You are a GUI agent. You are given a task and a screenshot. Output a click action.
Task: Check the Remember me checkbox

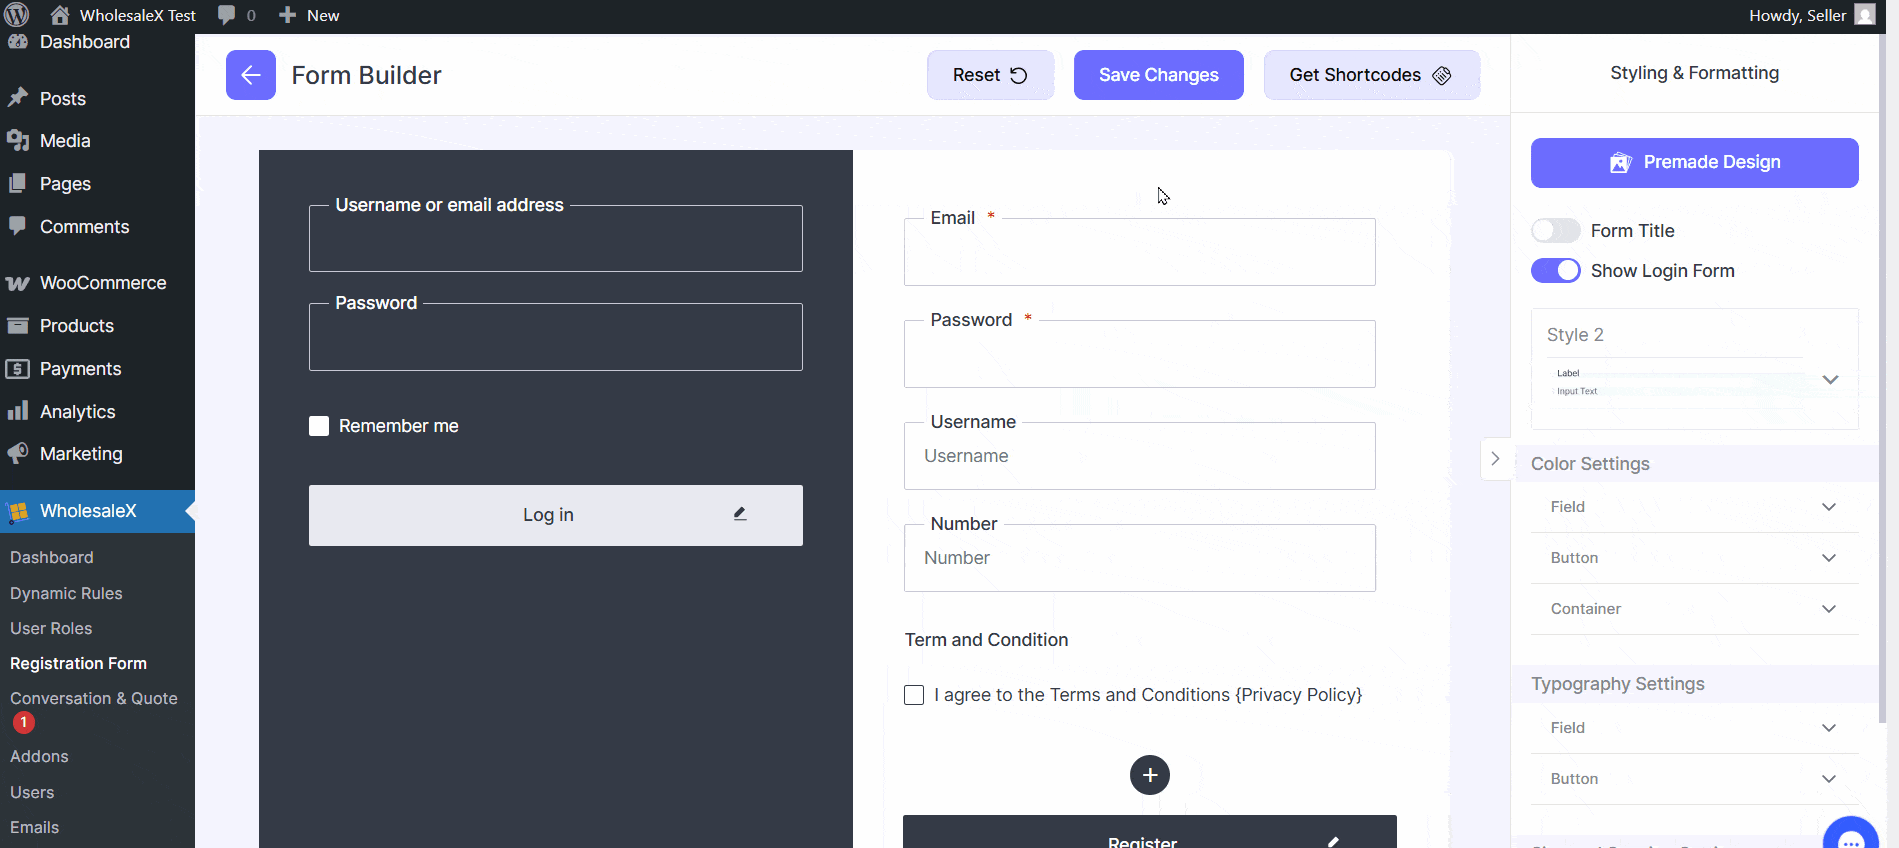(319, 426)
